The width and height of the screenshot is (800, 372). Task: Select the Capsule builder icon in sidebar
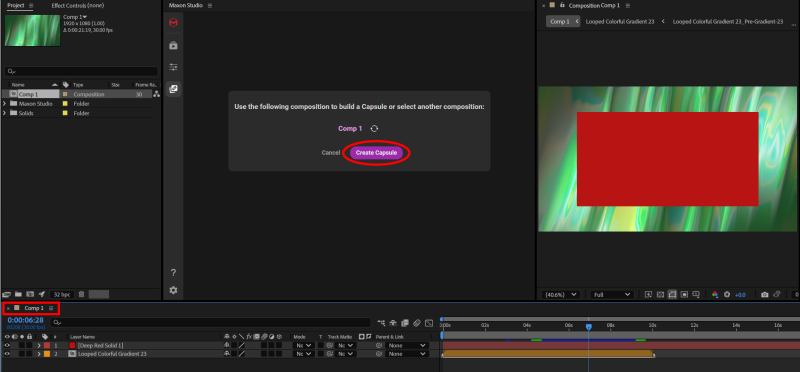[x=173, y=89]
